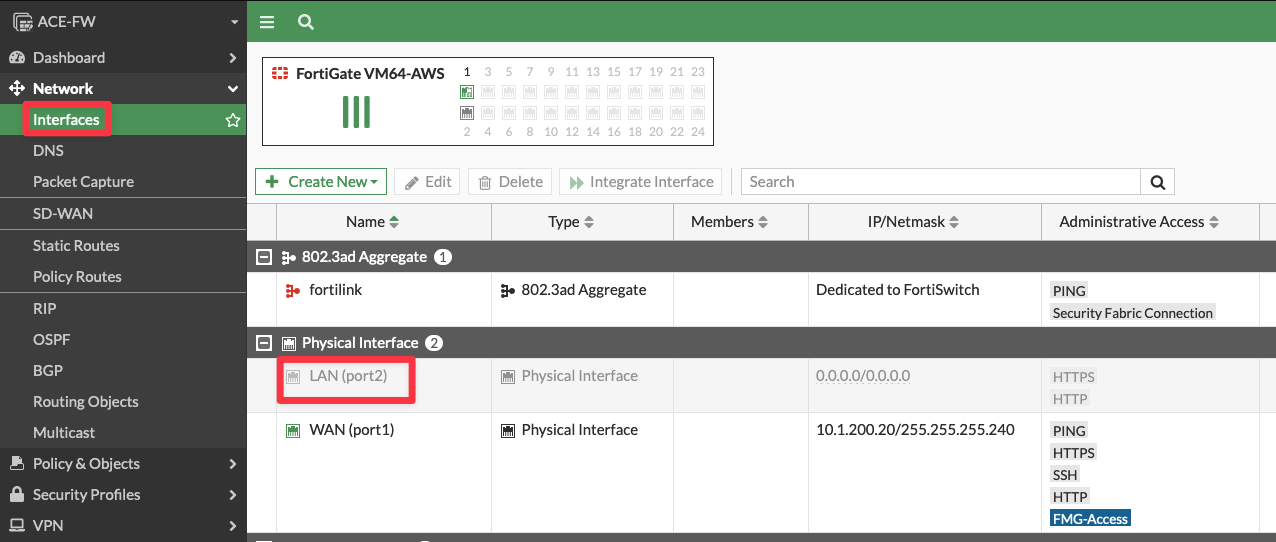The height and width of the screenshot is (542, 1276).
Task: Select Interfaces in the sidebar
Action: click(x=66, y=120)
